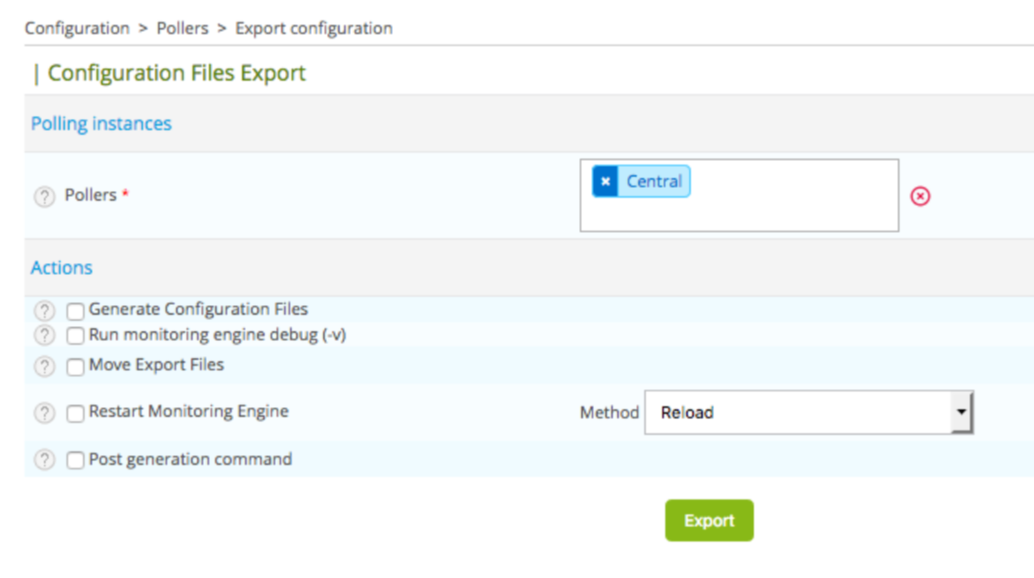Check Run monitoring engine debug (-v)

[x=75, y=336]
